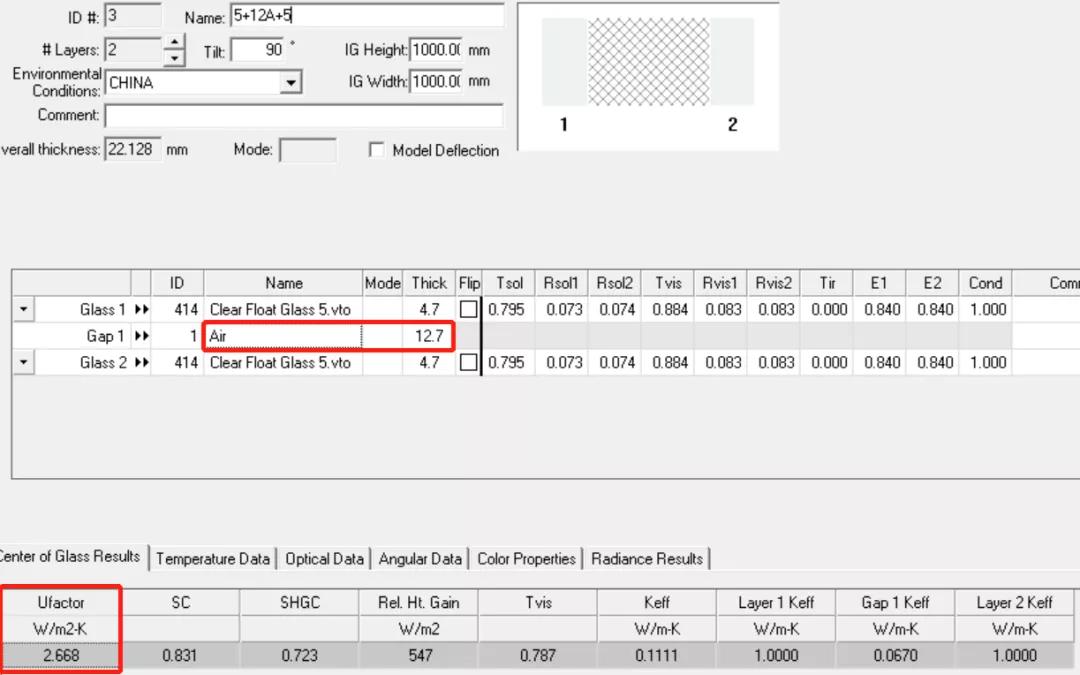Click the double-arrow icon for Glass 2
1080x675 pixels.
141,363
